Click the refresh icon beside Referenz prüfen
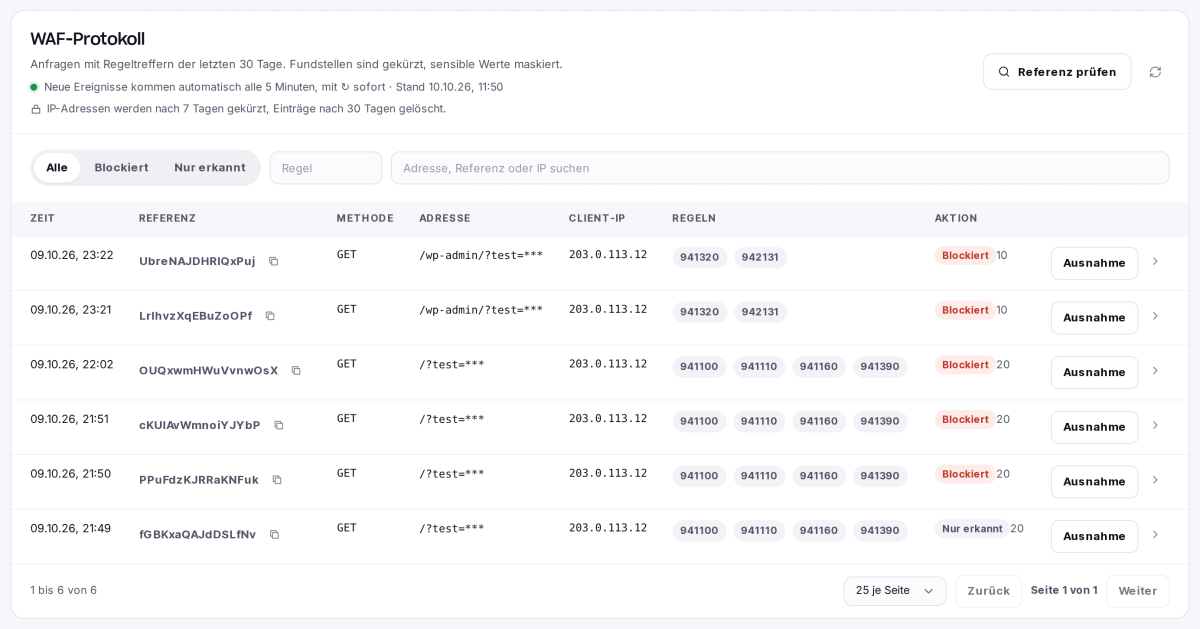1200x629 pixels. click(x=1155, y=72)
